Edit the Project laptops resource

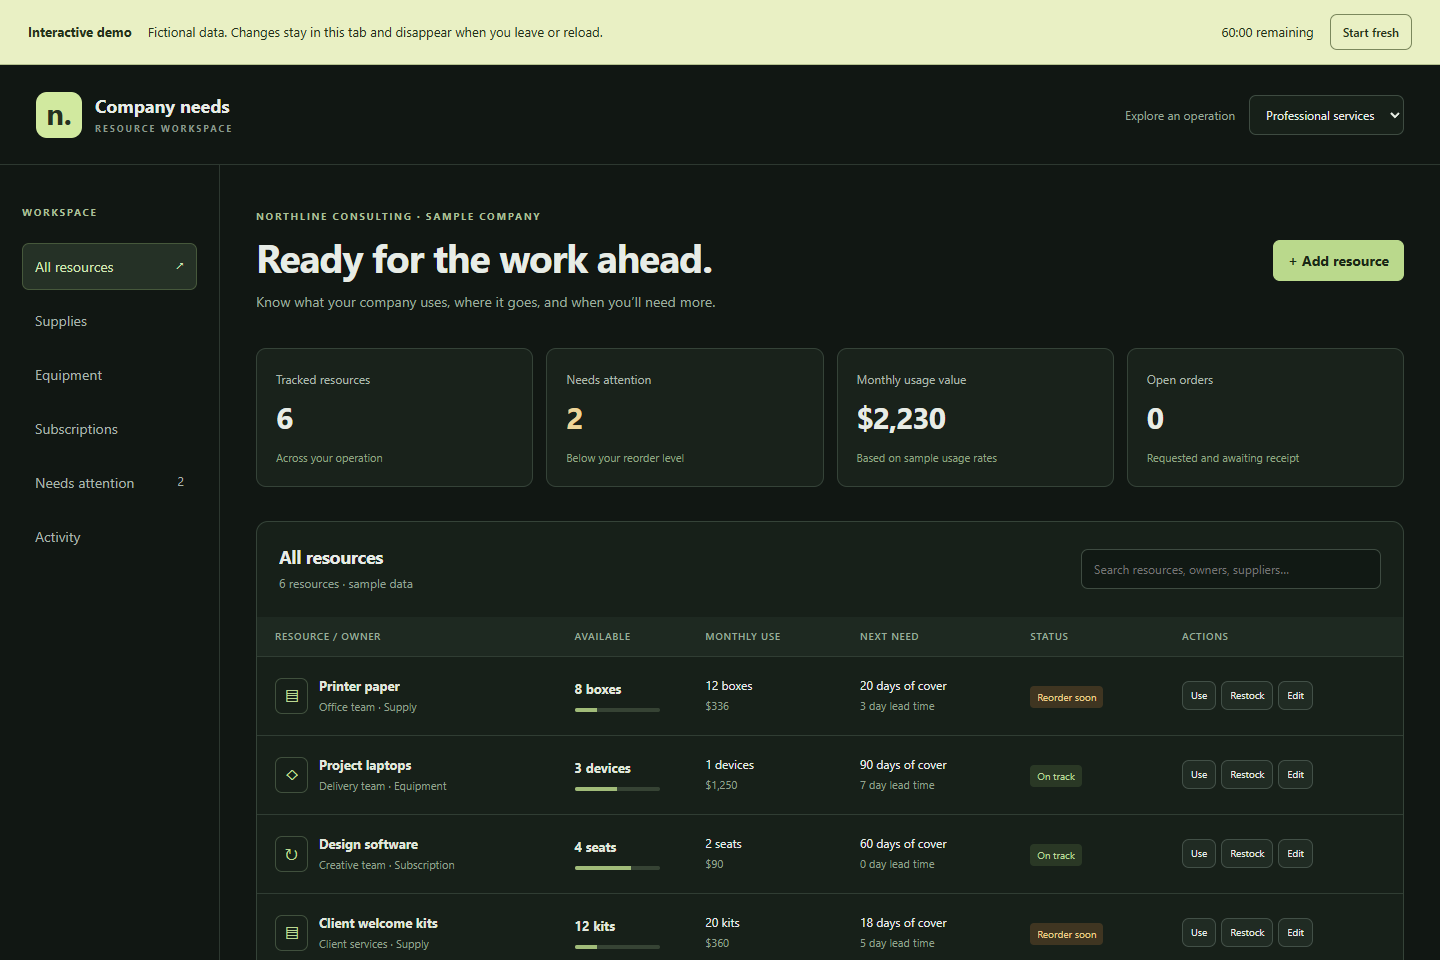pos(1295,775)
